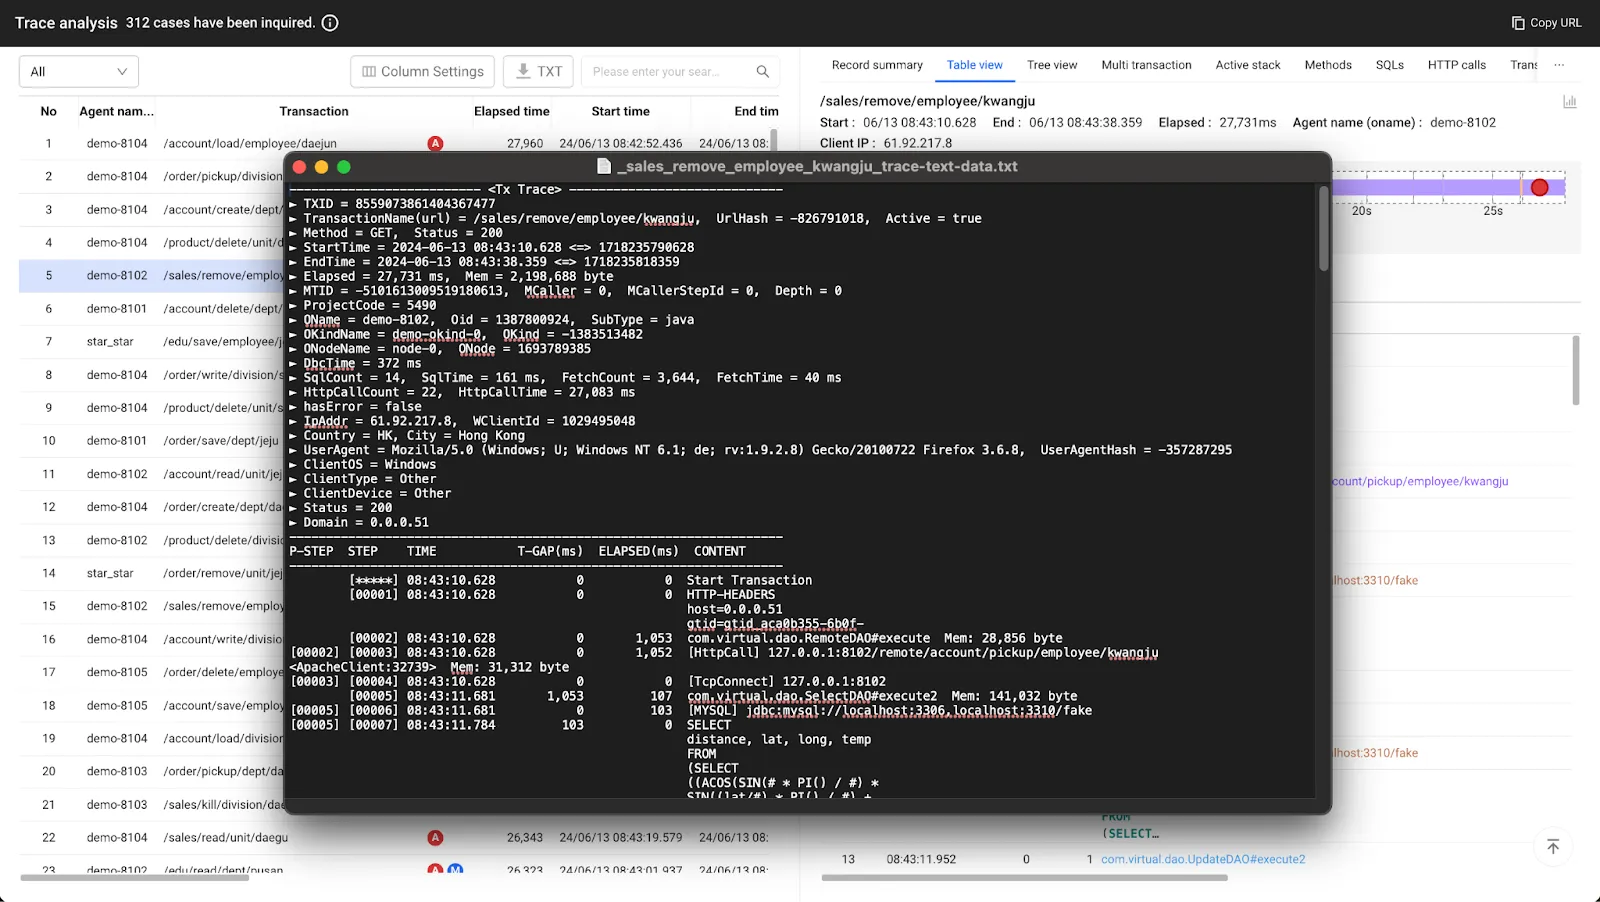The width and height of the screenshot is (1600, 902).
Task: Click the text window vertical scrollbar
Action: click(1323, 229)
